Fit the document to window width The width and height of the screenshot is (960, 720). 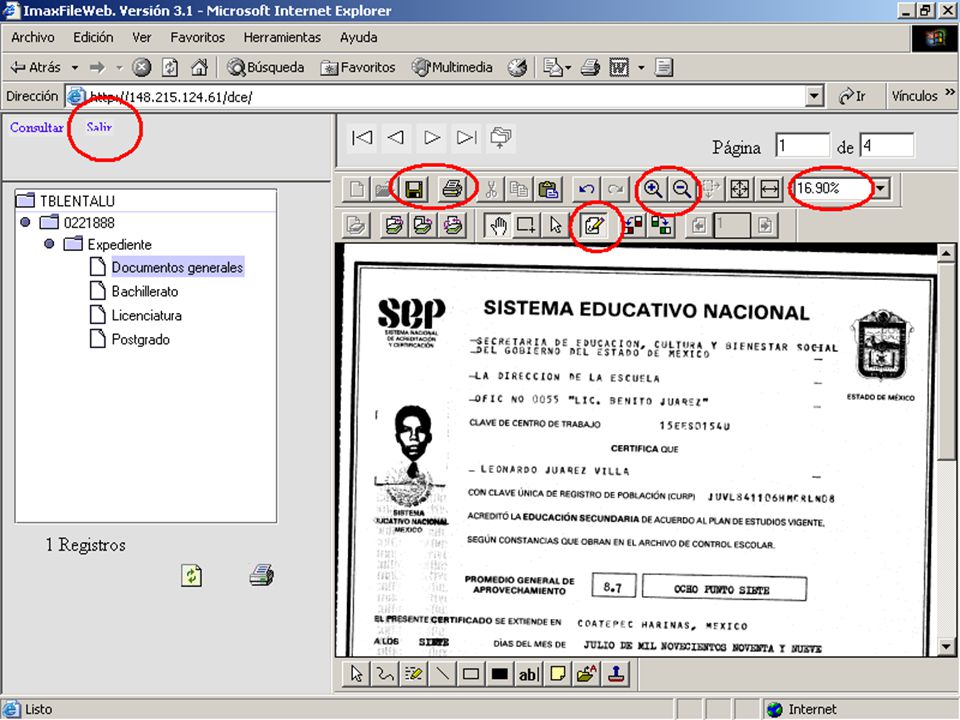click(x=769, y=189)
